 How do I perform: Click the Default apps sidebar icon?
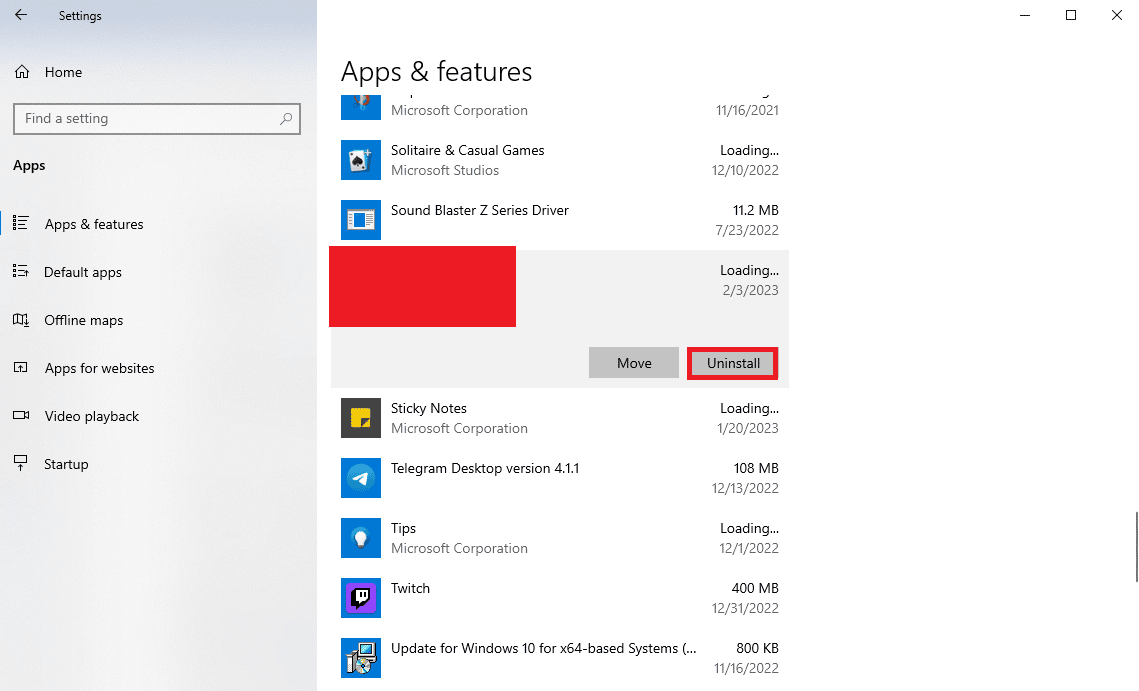pos(21,271)
